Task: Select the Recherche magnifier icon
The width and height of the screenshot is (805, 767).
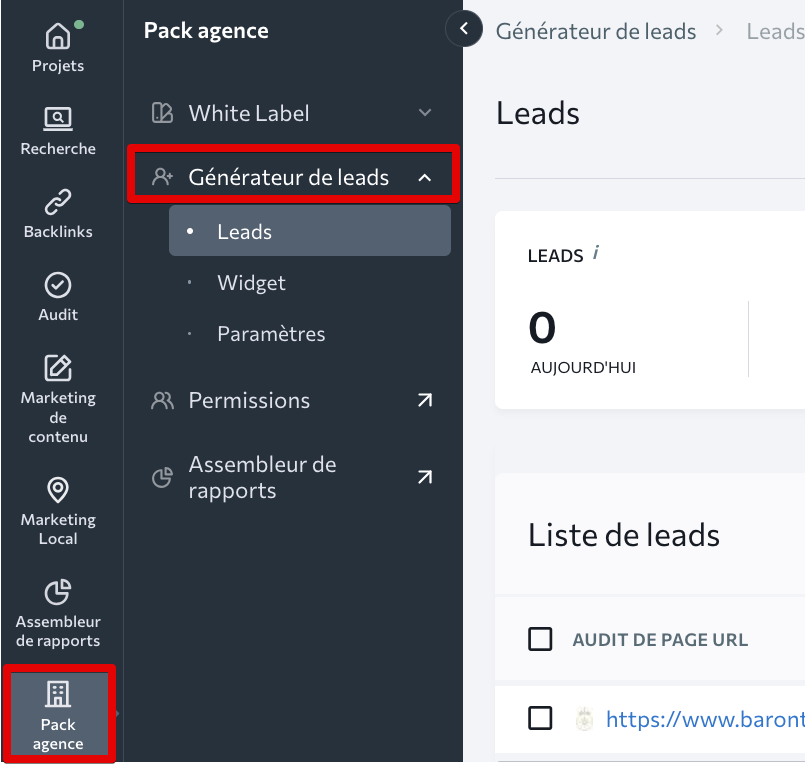Action: [x=57, y=120]
